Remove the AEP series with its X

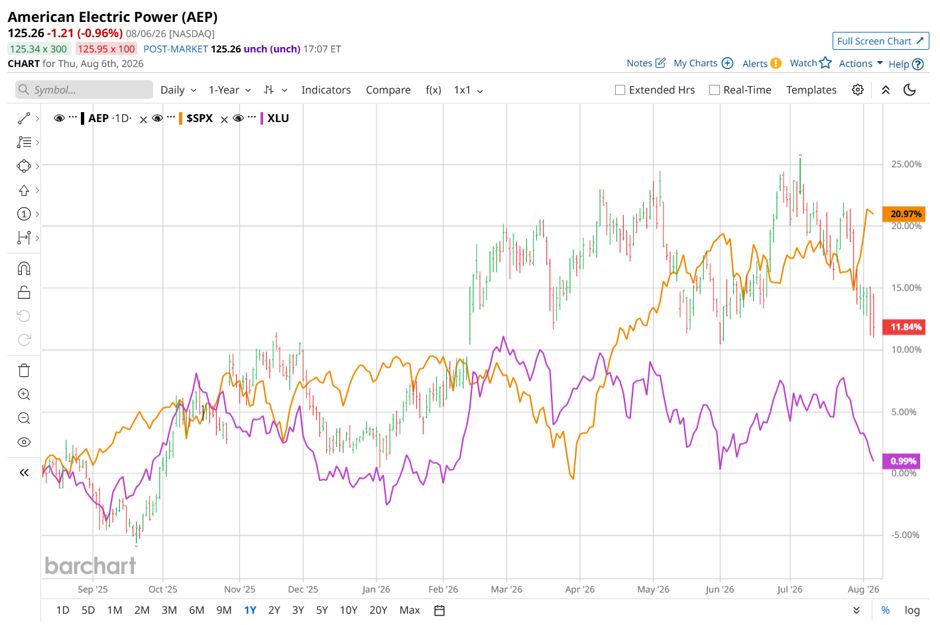coord(143,119)
